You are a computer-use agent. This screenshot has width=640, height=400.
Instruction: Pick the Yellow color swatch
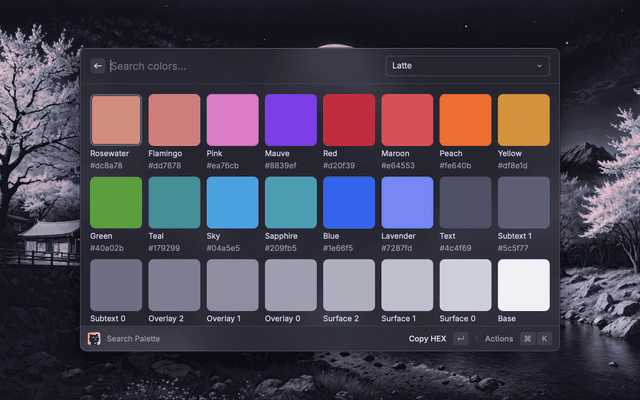pos(524,120)
